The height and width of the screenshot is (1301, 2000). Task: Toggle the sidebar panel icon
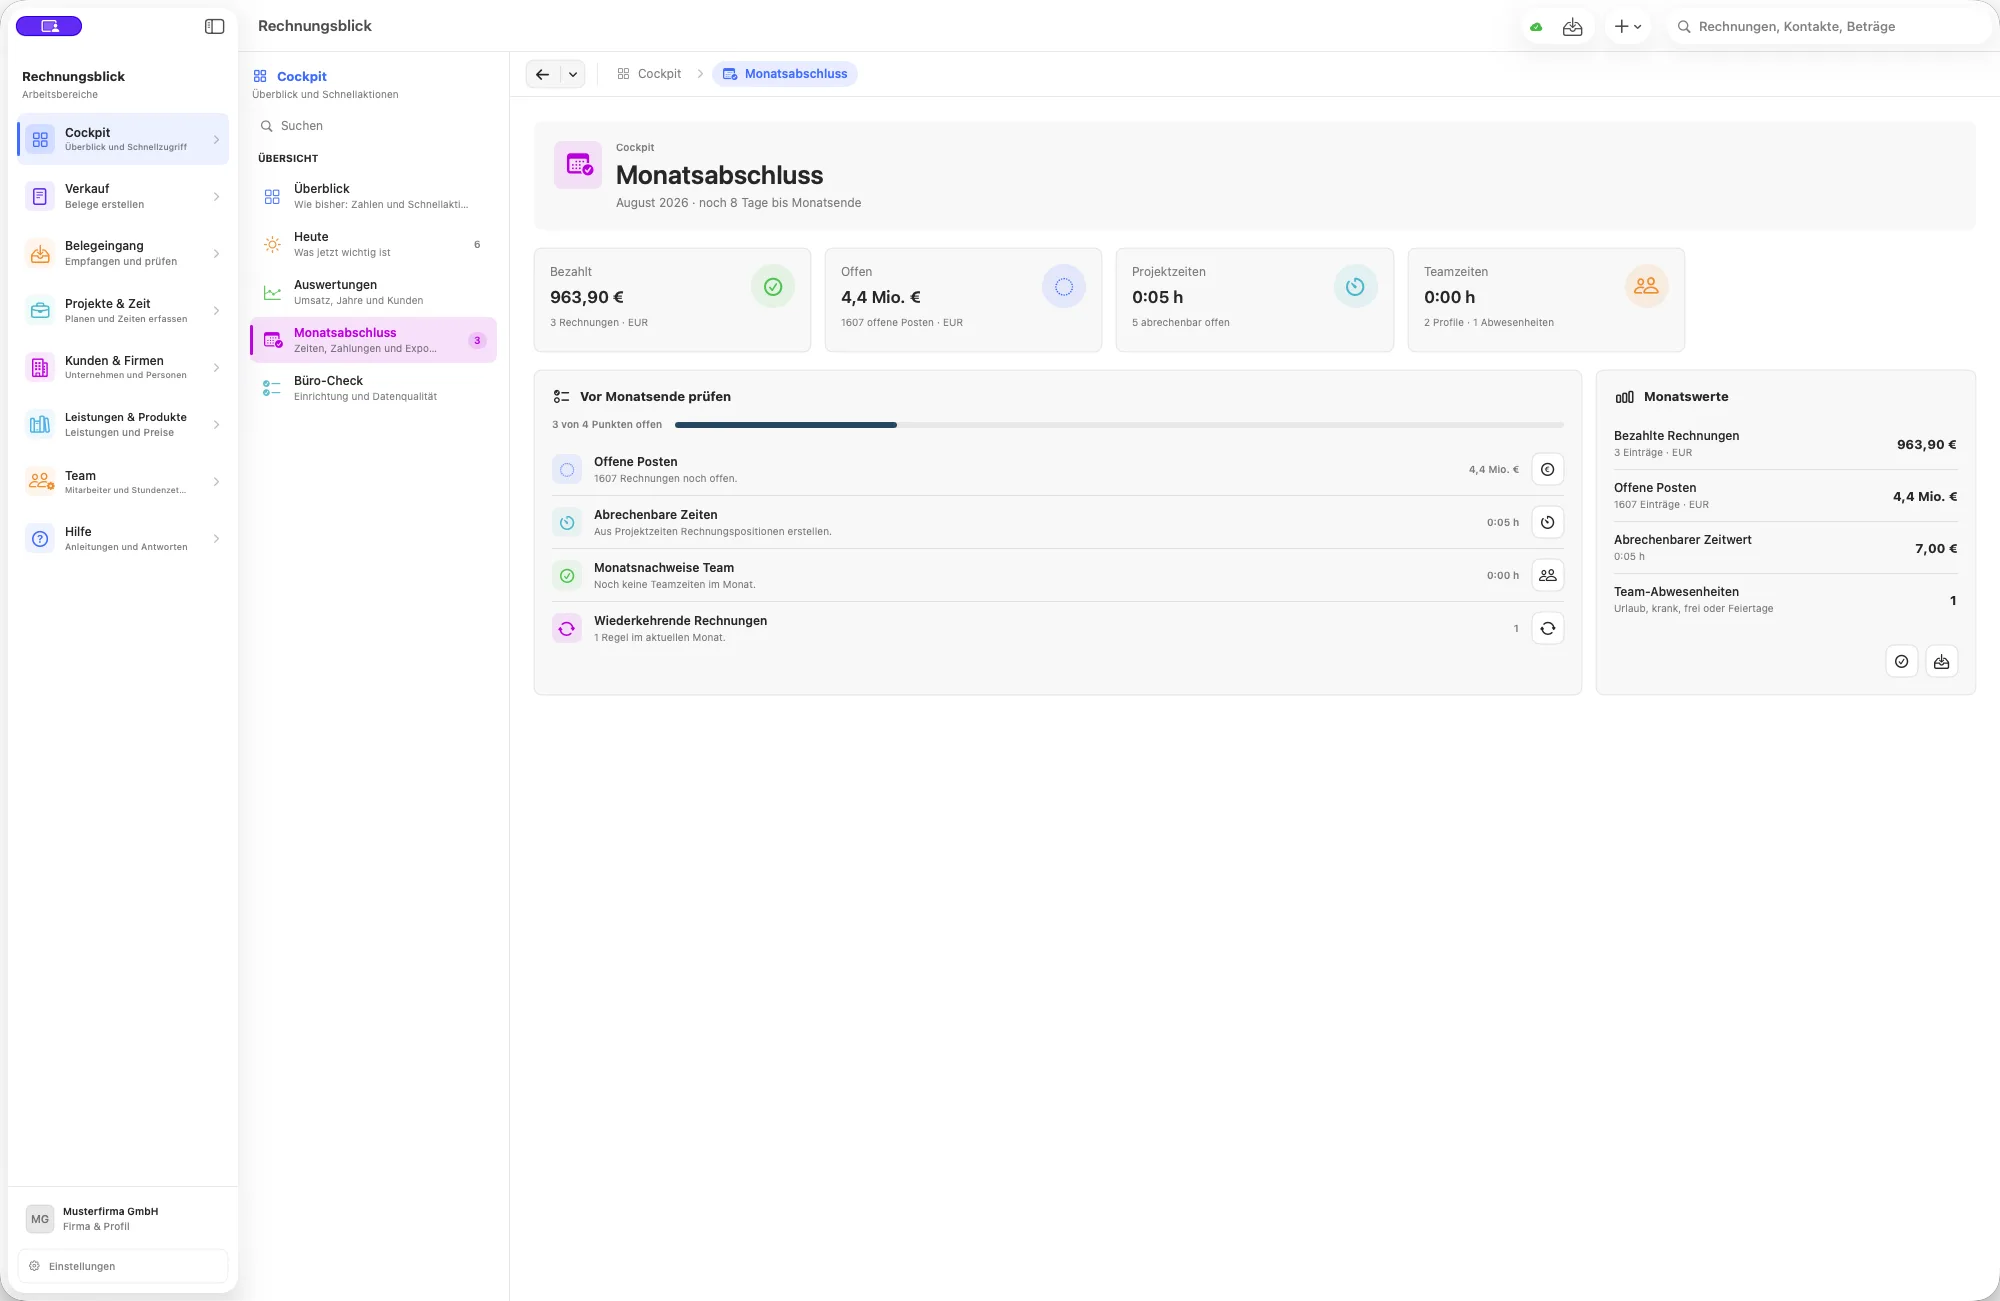click(214, 26)
